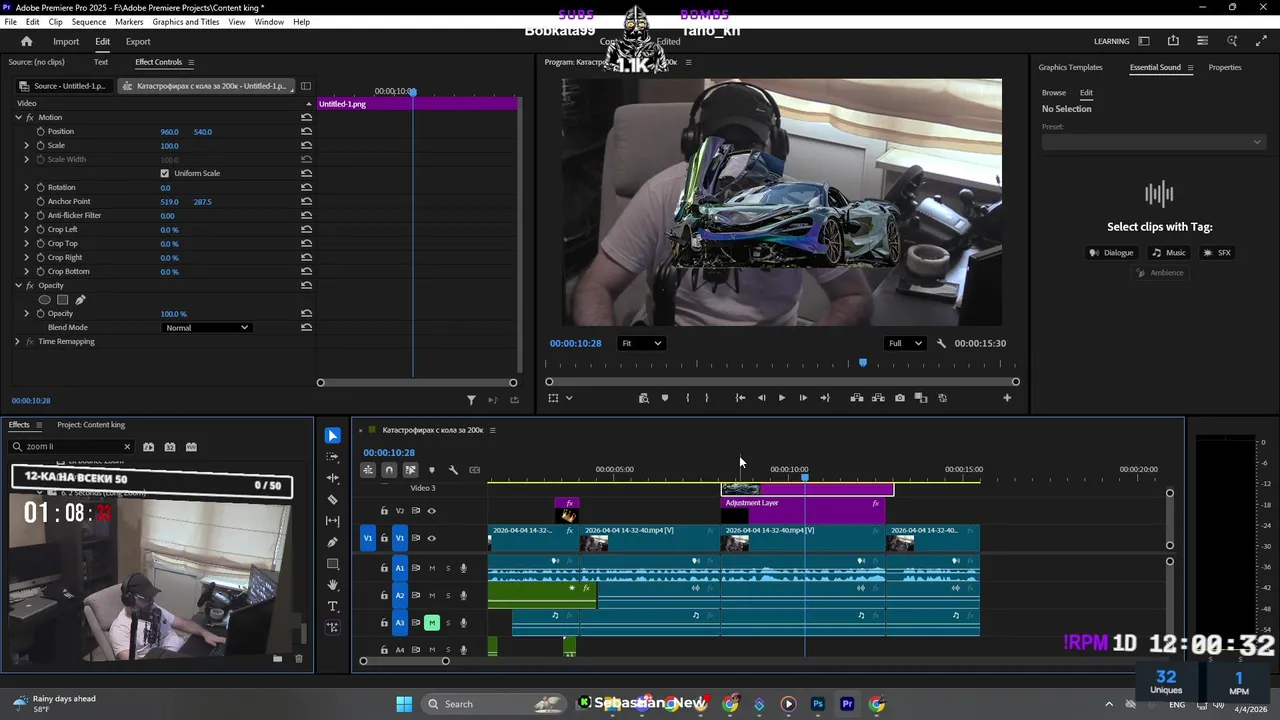
Task: Unmute audio track A3
Action: [x=432, y=623]
